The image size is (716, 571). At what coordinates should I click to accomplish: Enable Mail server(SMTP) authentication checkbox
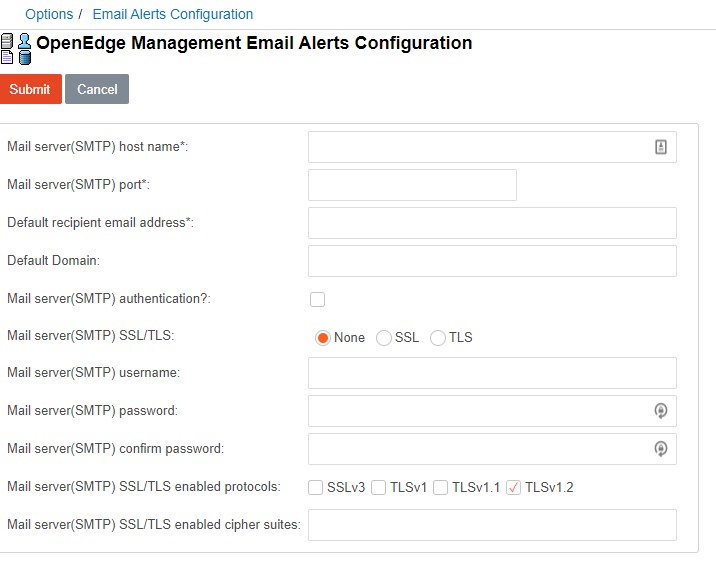tap(317, 300)
